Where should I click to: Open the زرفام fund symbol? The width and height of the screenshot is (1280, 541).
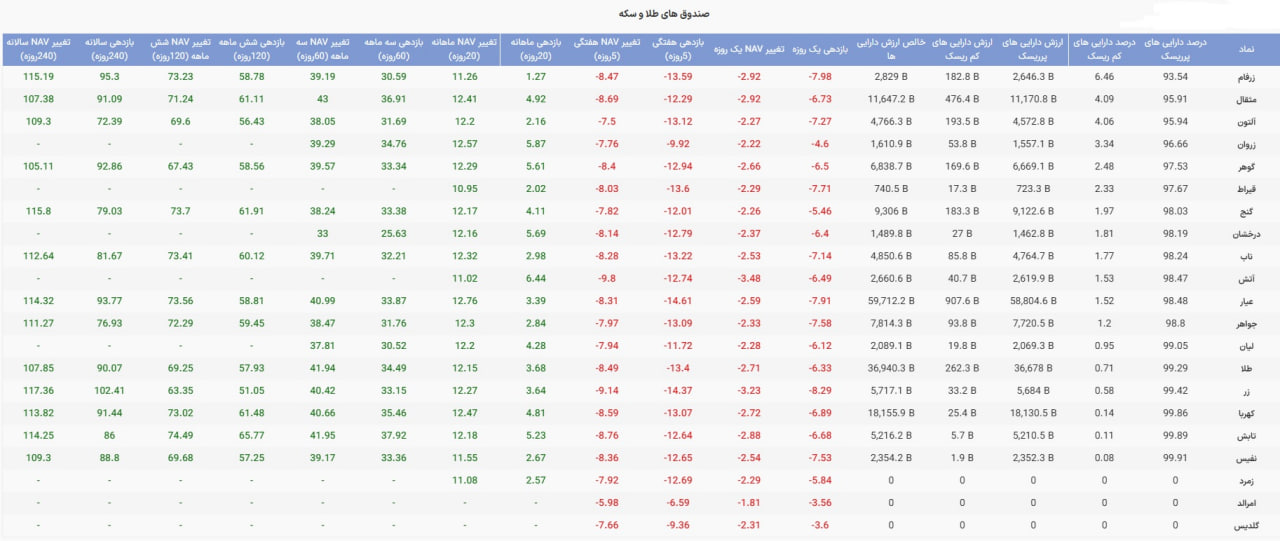[x=1244, y=77]
